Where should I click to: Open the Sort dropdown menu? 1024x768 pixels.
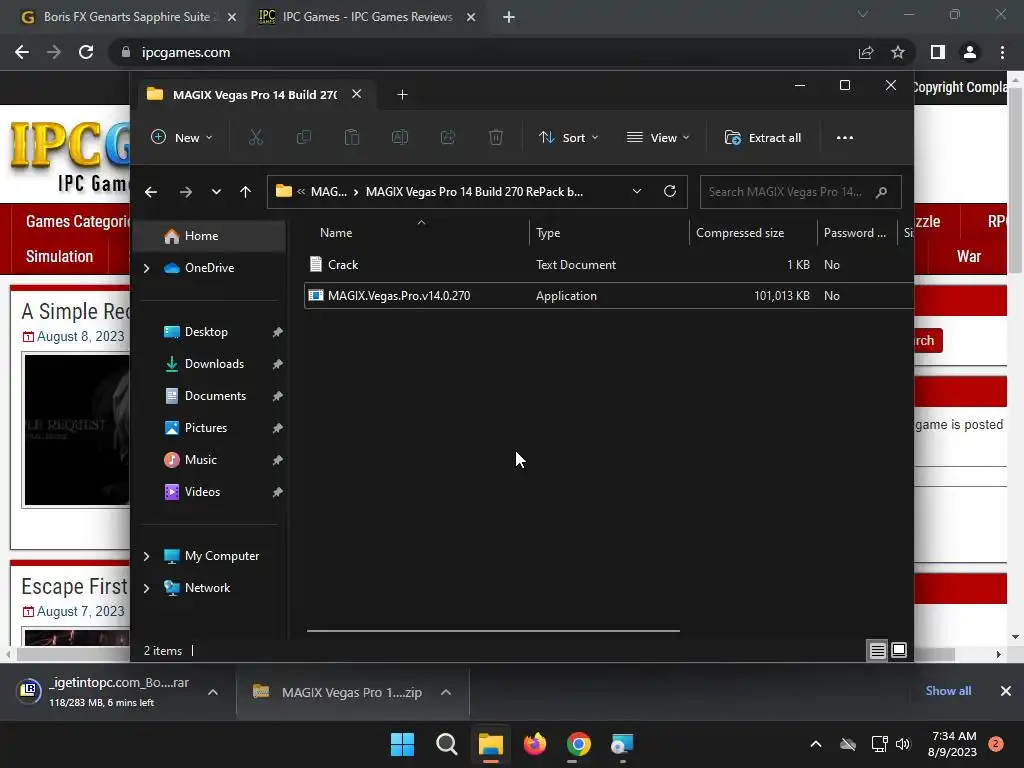coord(568,138)
